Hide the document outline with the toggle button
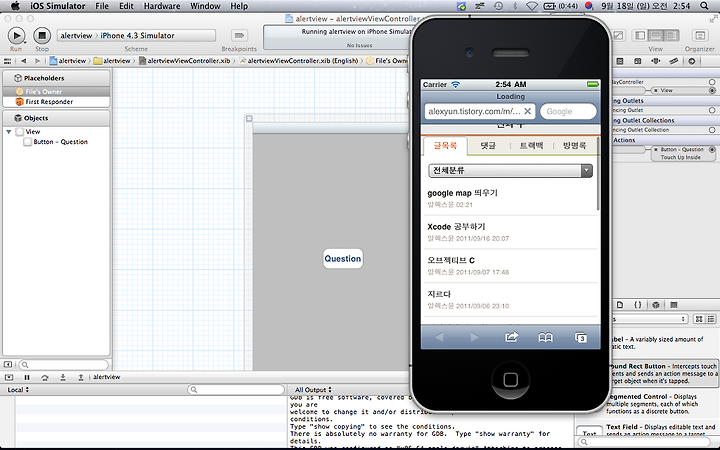The width and height of the screenshot is (720, 450). tap(8, 365)
